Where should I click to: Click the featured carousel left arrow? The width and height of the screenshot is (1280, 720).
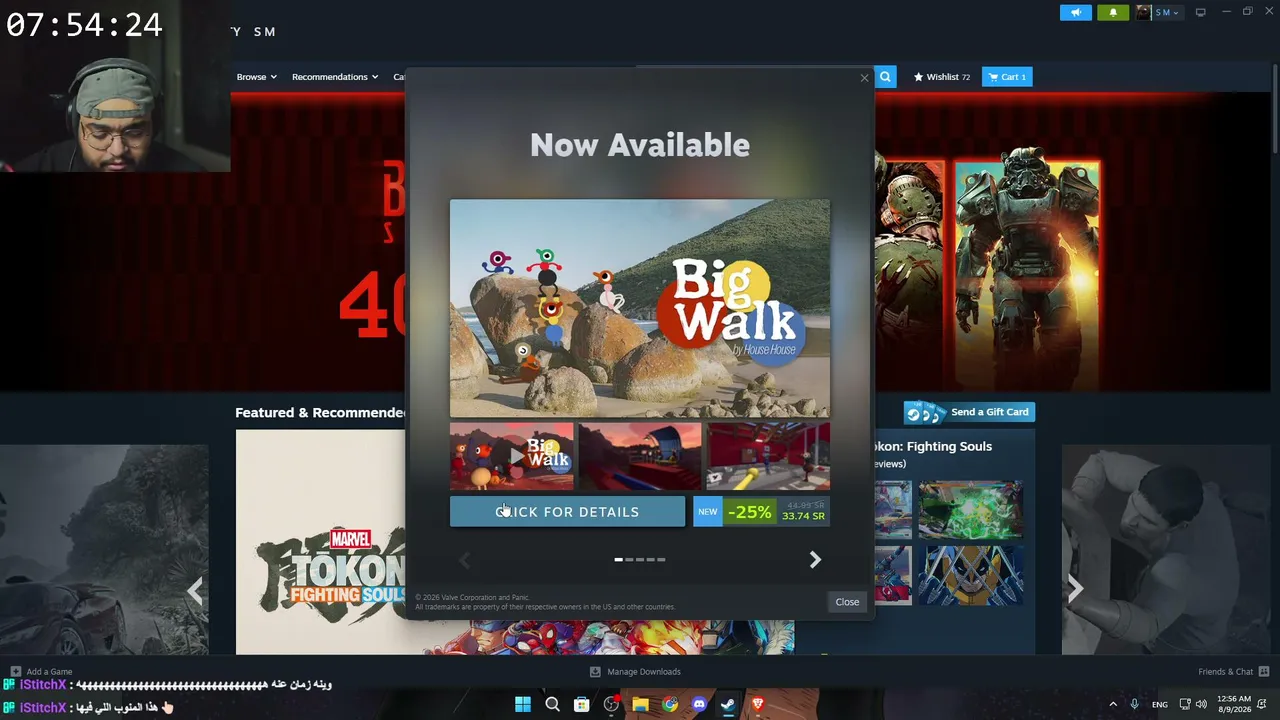[x=195, y=590]
